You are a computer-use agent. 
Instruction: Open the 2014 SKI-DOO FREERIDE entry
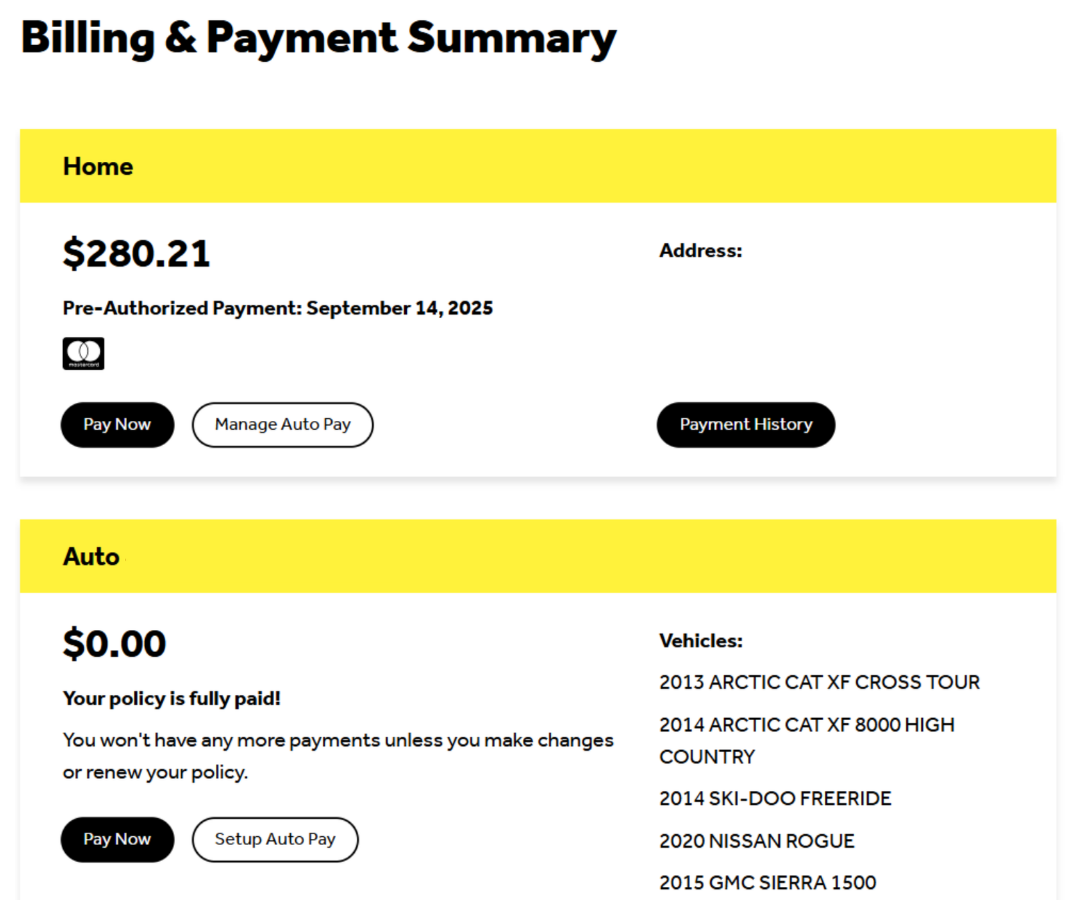click(775, 798)
